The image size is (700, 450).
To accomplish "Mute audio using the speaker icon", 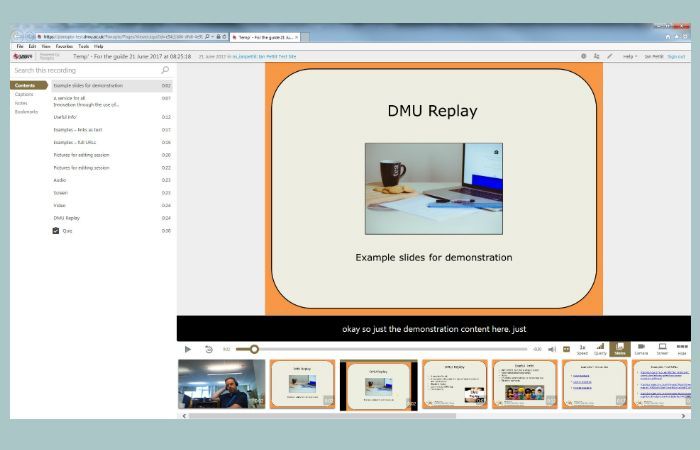I will 552,349.
